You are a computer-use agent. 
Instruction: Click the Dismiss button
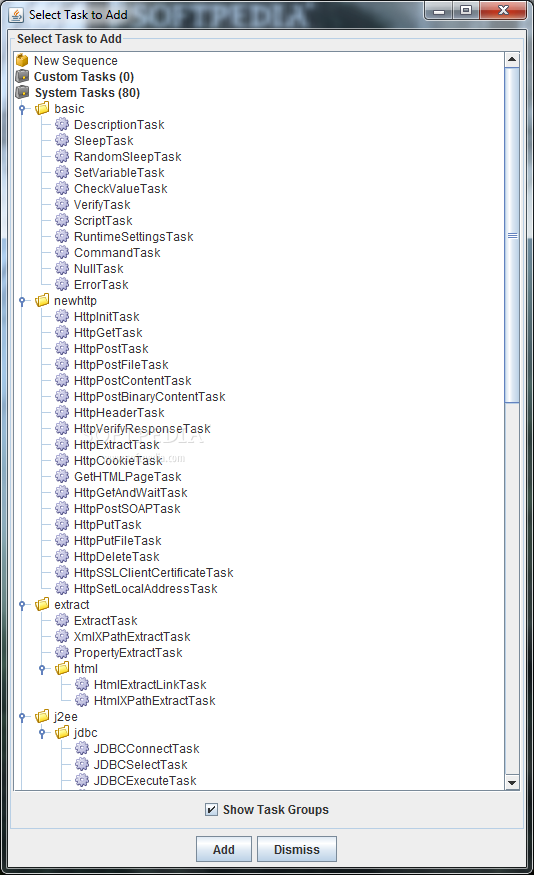pyautogui.click(x=297, y=849)
